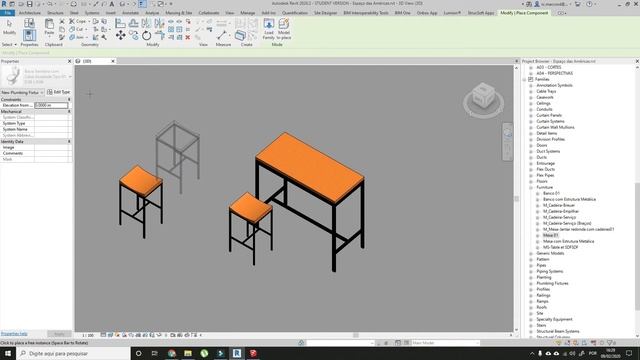This screenshot has height=360, width=640.
Task: Open the Annotate ribbon tab
Action: point(131,13)
